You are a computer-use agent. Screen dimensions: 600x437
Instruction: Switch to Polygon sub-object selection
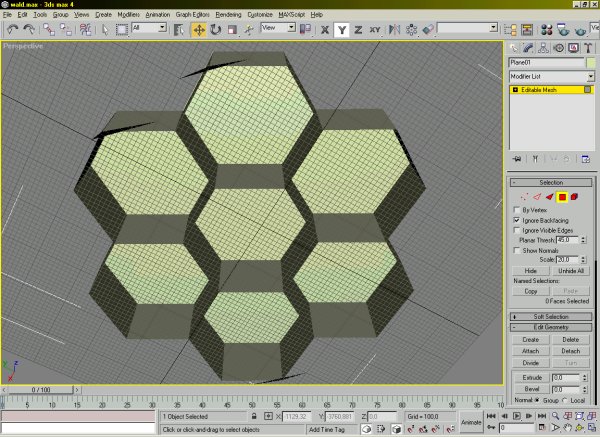click(563, 196)
